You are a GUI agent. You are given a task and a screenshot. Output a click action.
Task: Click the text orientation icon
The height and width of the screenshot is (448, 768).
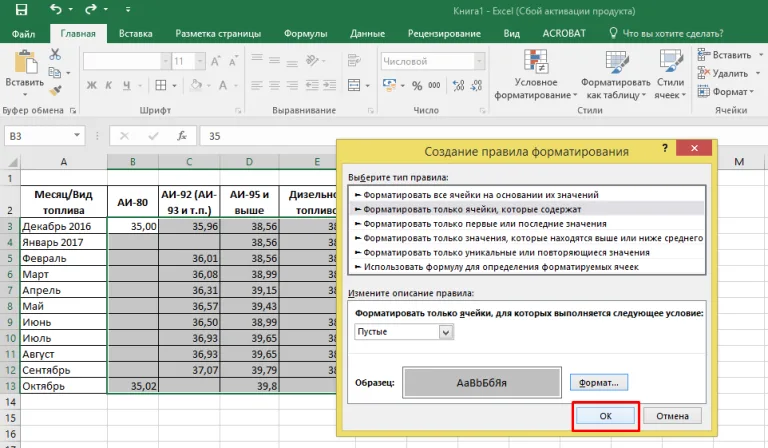312,61
